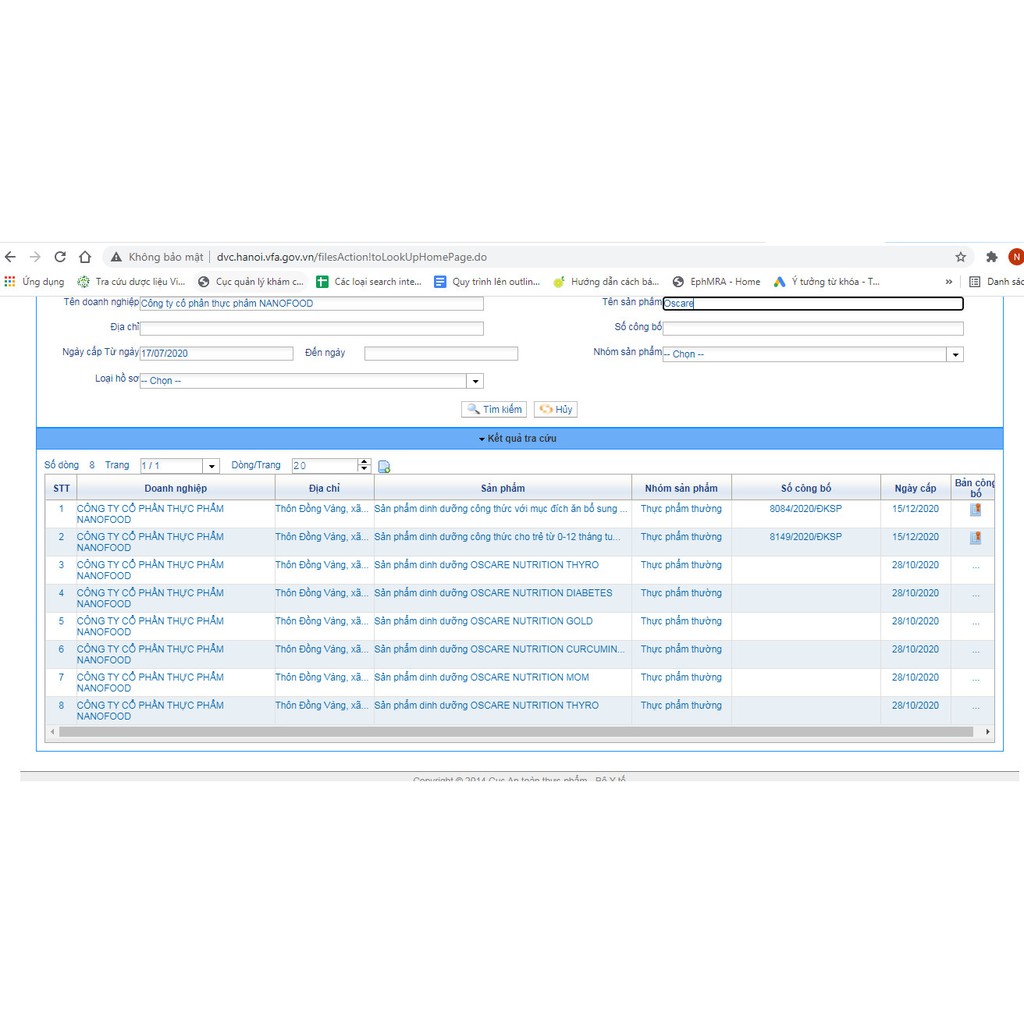Open Hướng dẫn cách bá... bookmark
This screenshot has height=1024, width=1024.
click(x=606, y=281)
